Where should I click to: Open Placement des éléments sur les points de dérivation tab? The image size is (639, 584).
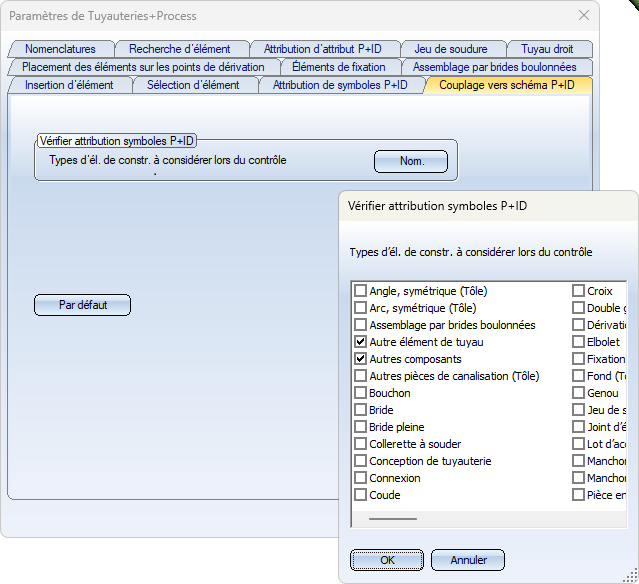pos(143,67)
